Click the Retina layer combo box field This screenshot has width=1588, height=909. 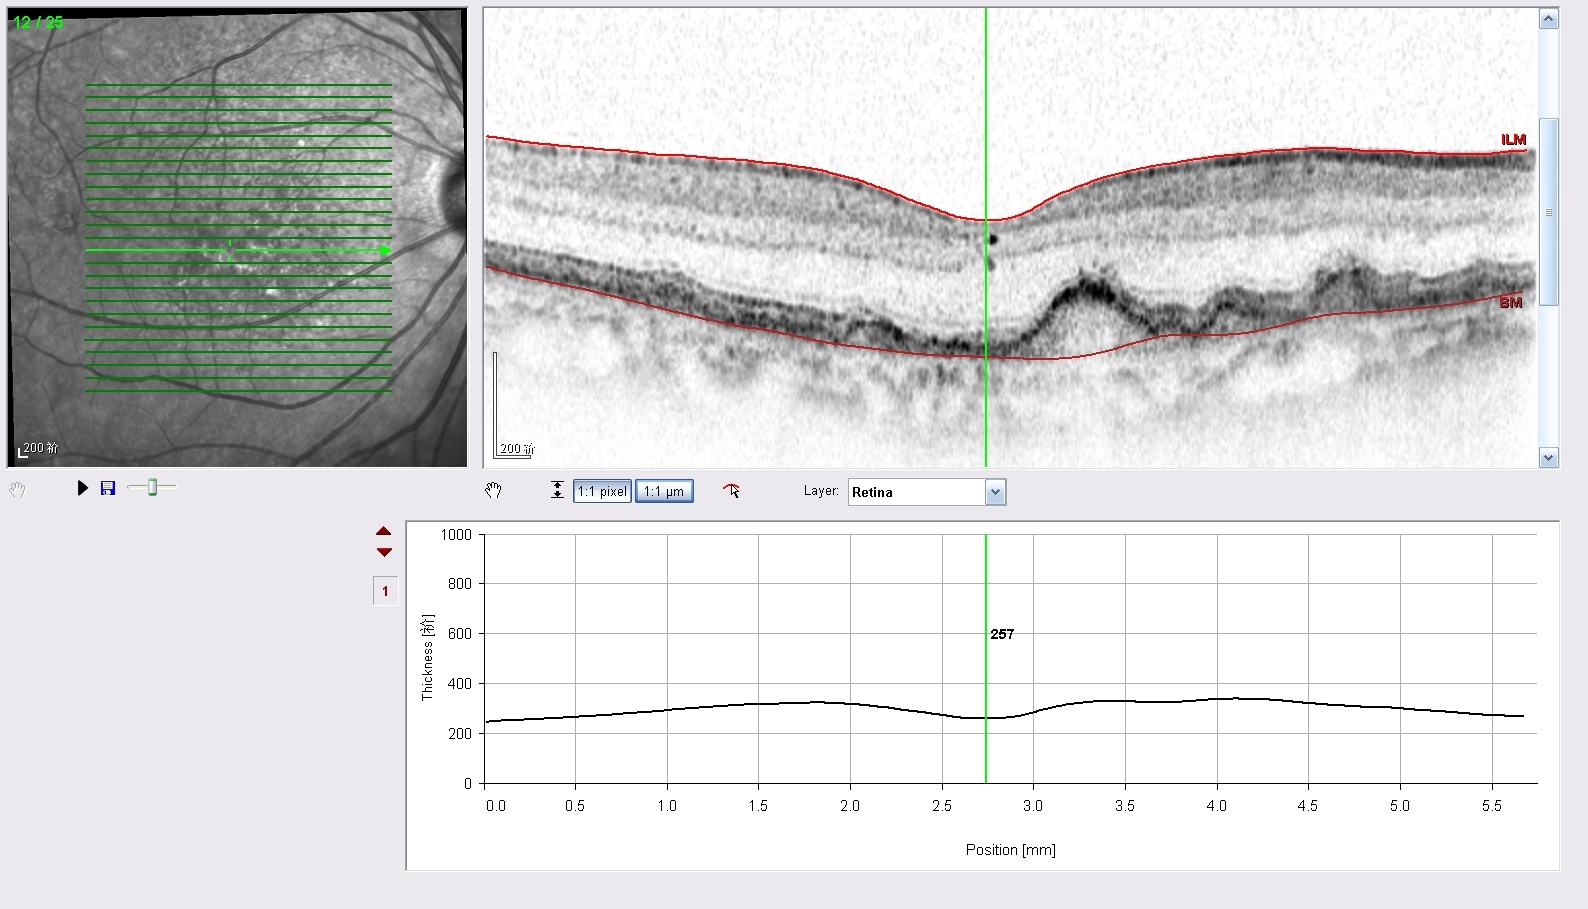927,492
